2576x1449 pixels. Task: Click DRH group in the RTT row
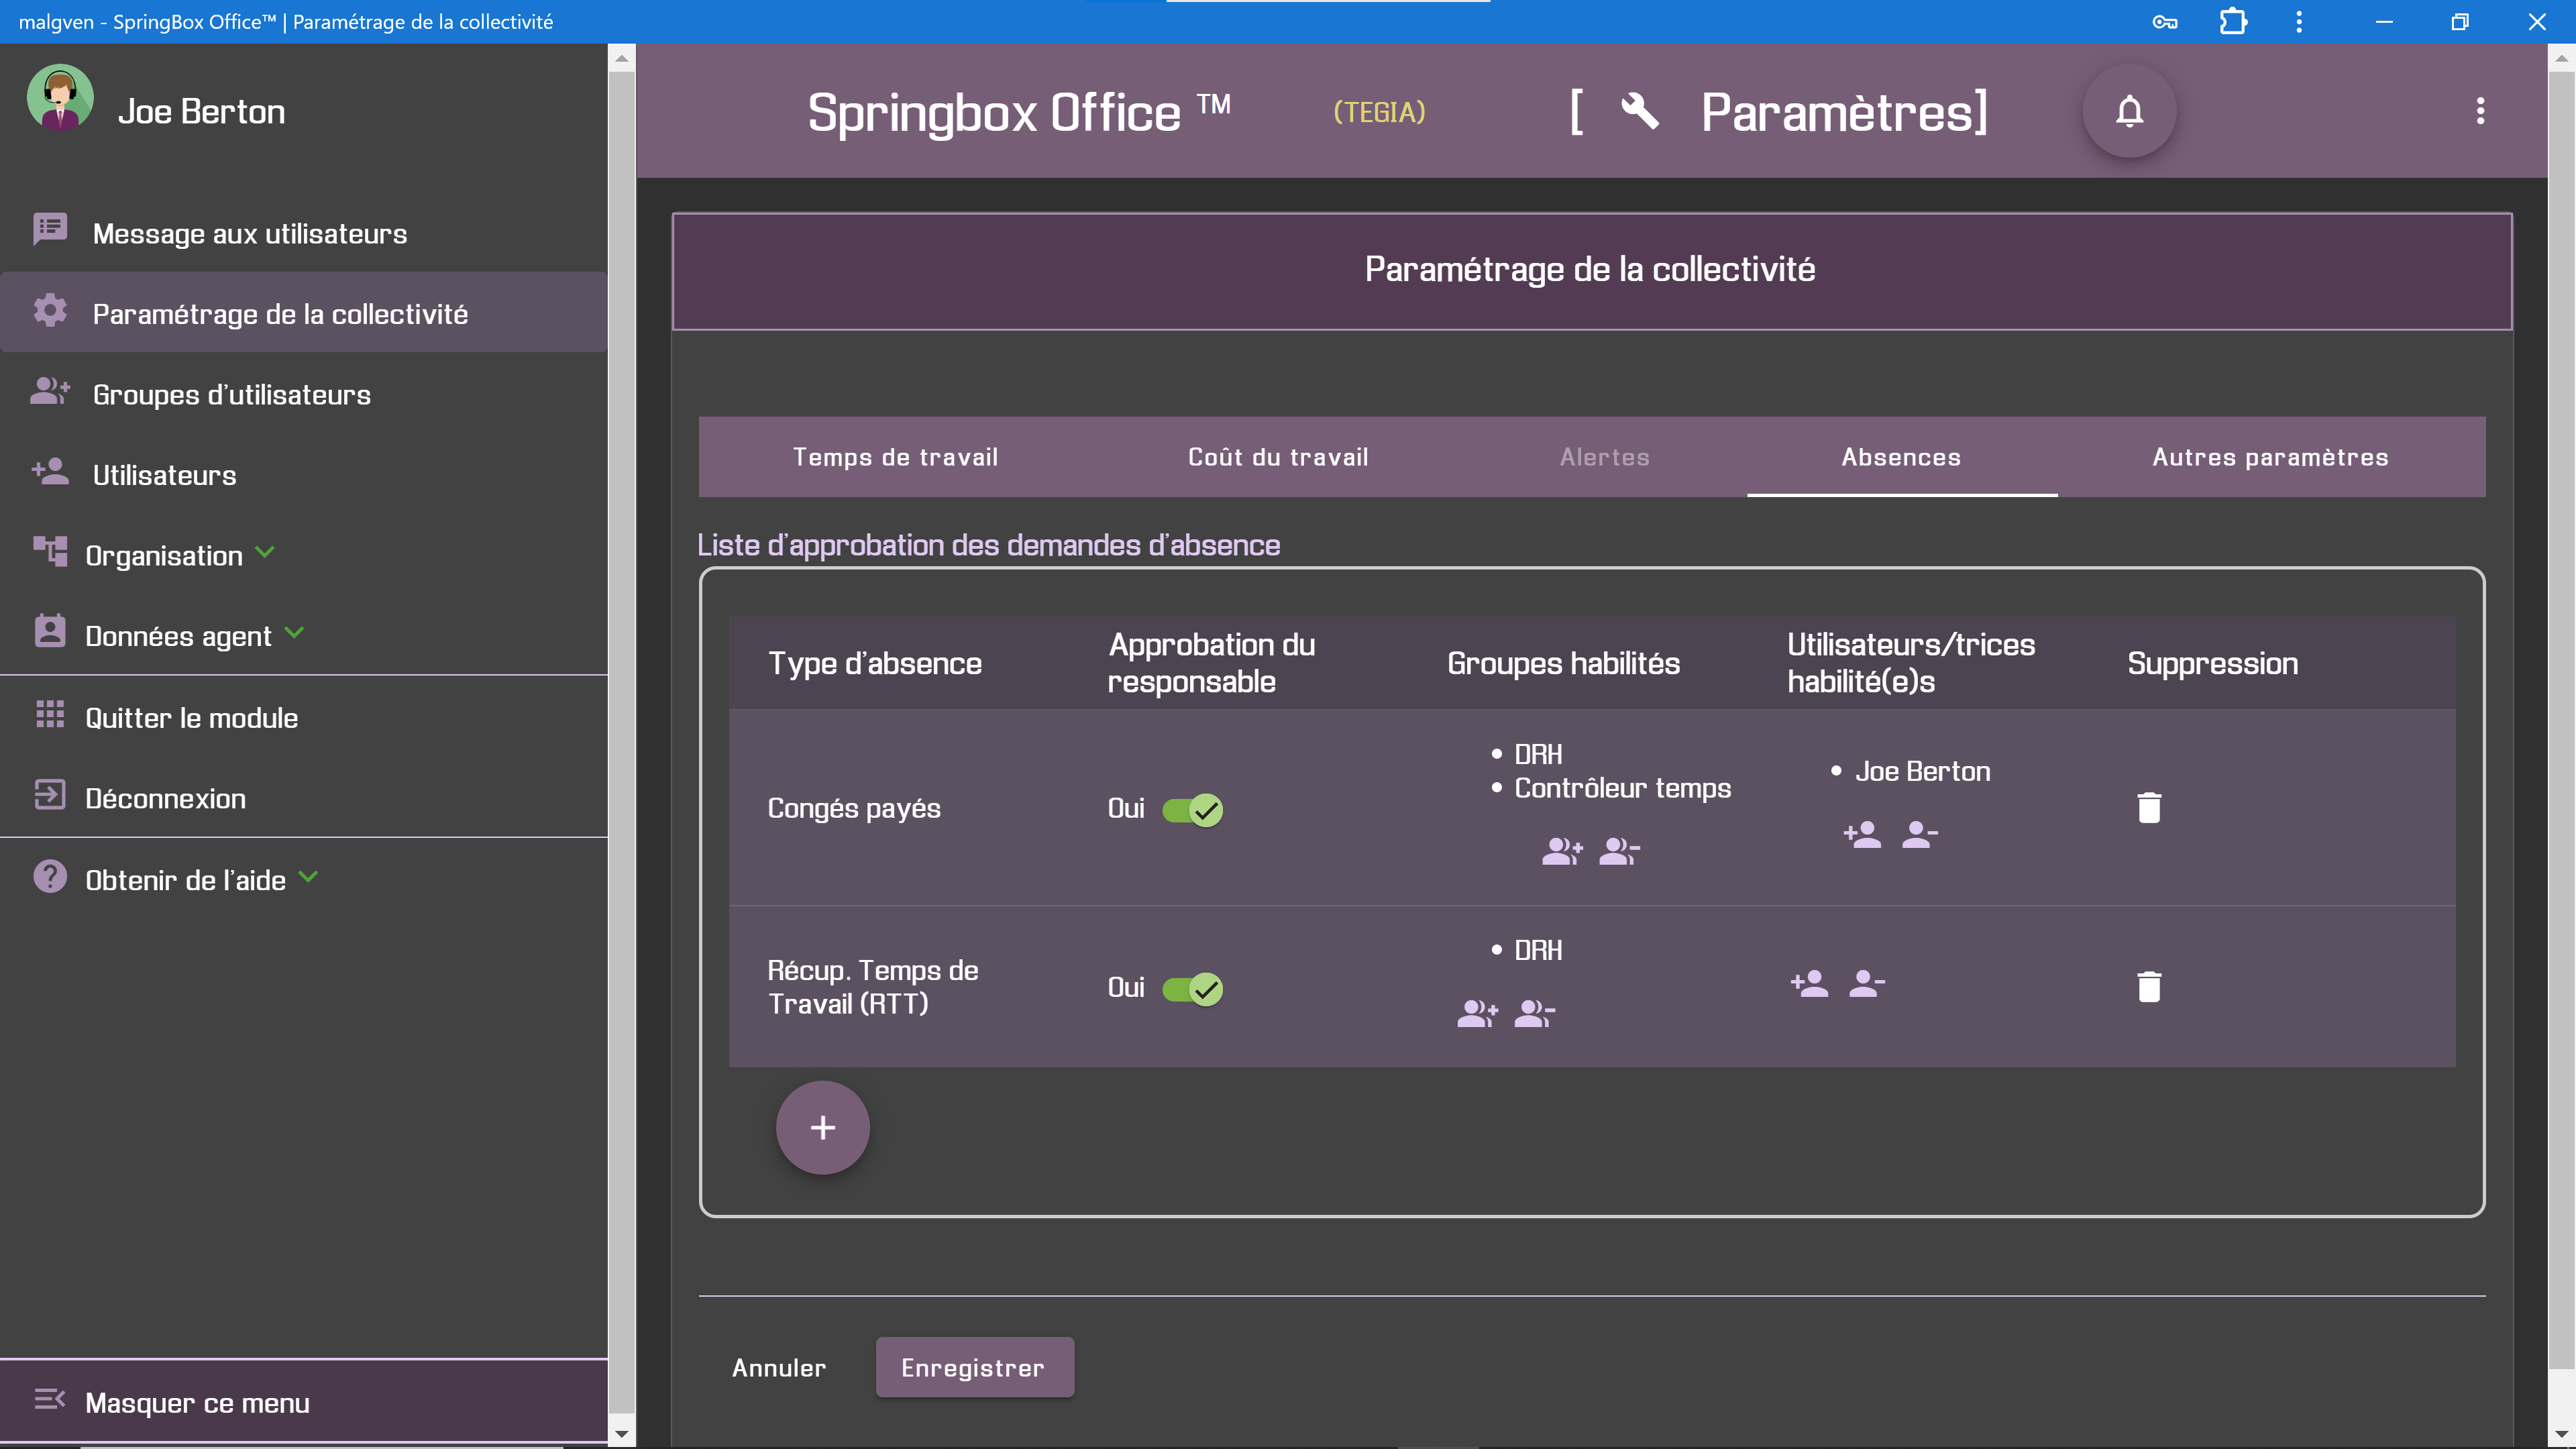click(1538, 950)
